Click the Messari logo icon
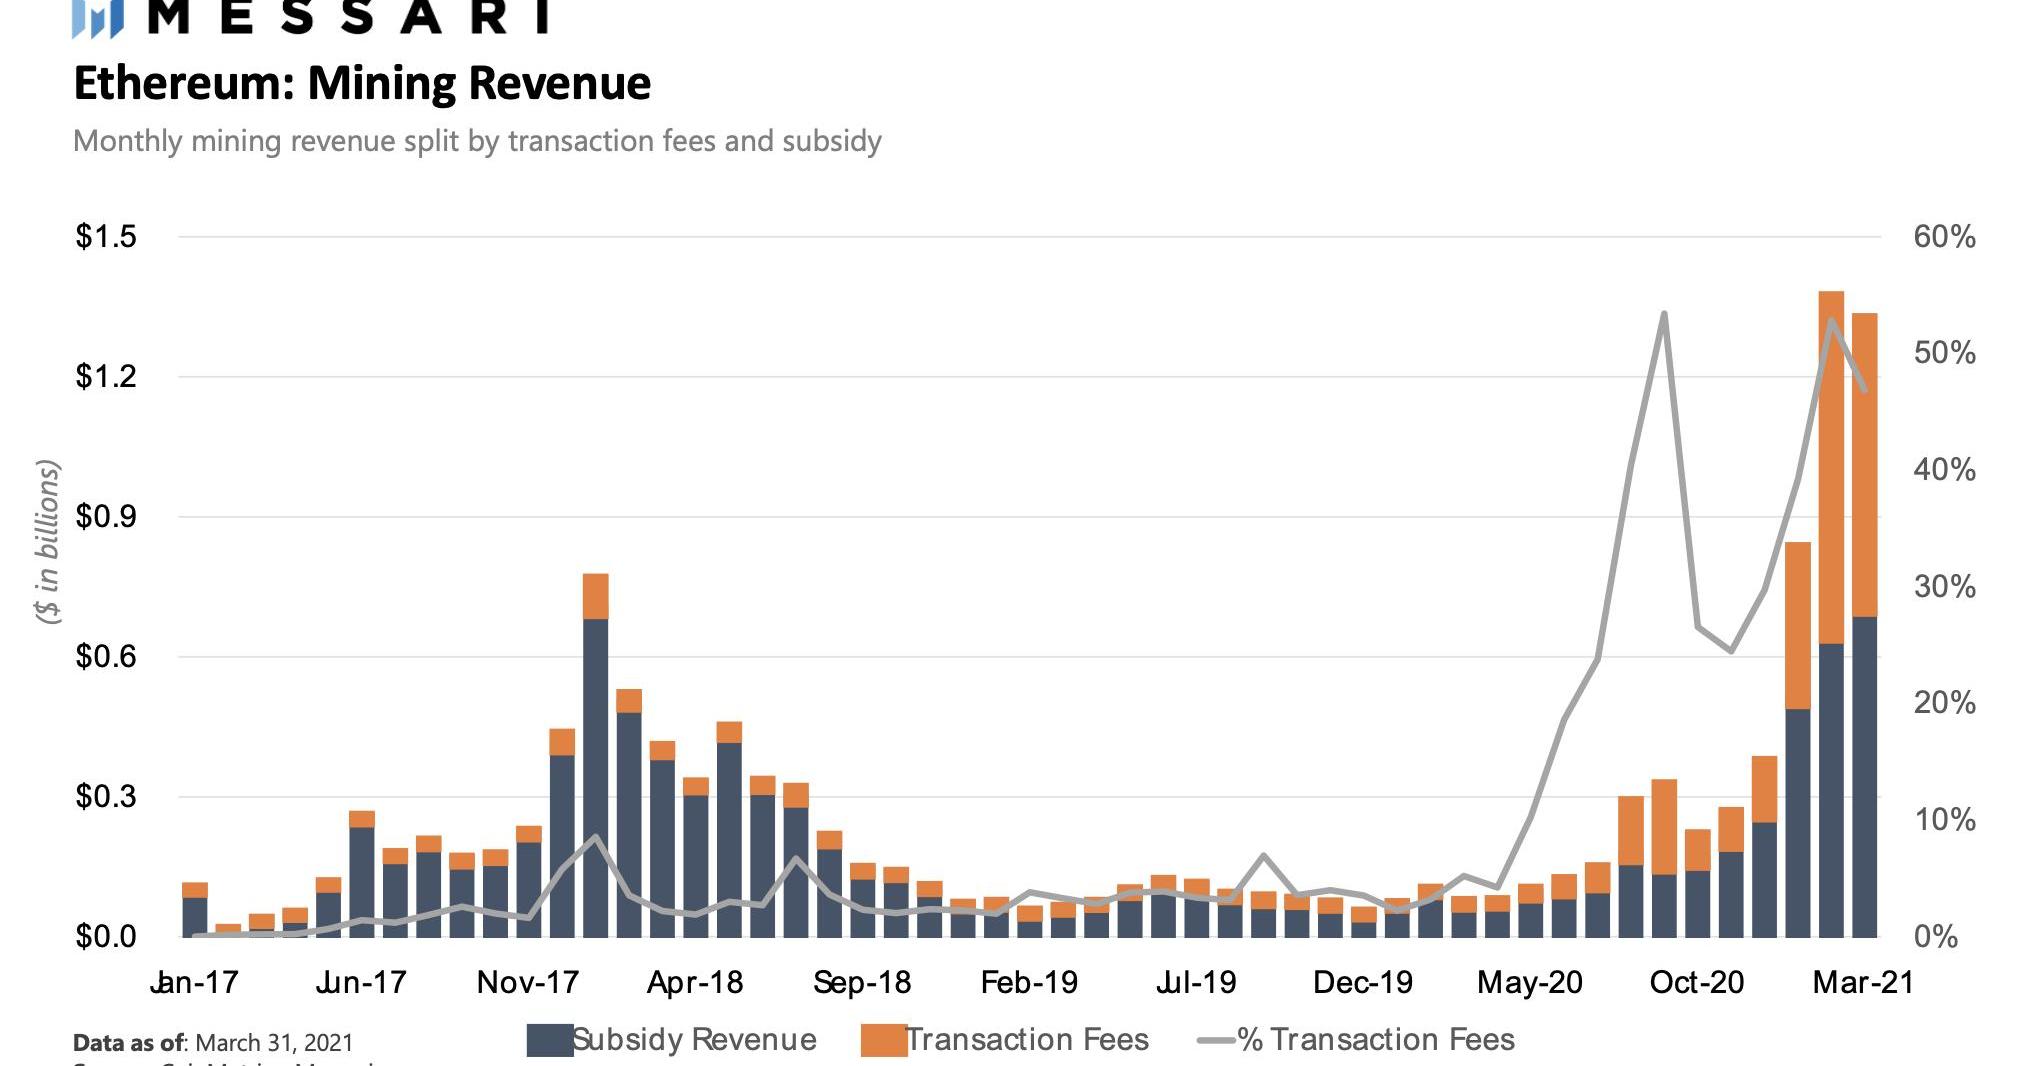Viewport: 2018px width, 1066px height. tap(97, 18)
